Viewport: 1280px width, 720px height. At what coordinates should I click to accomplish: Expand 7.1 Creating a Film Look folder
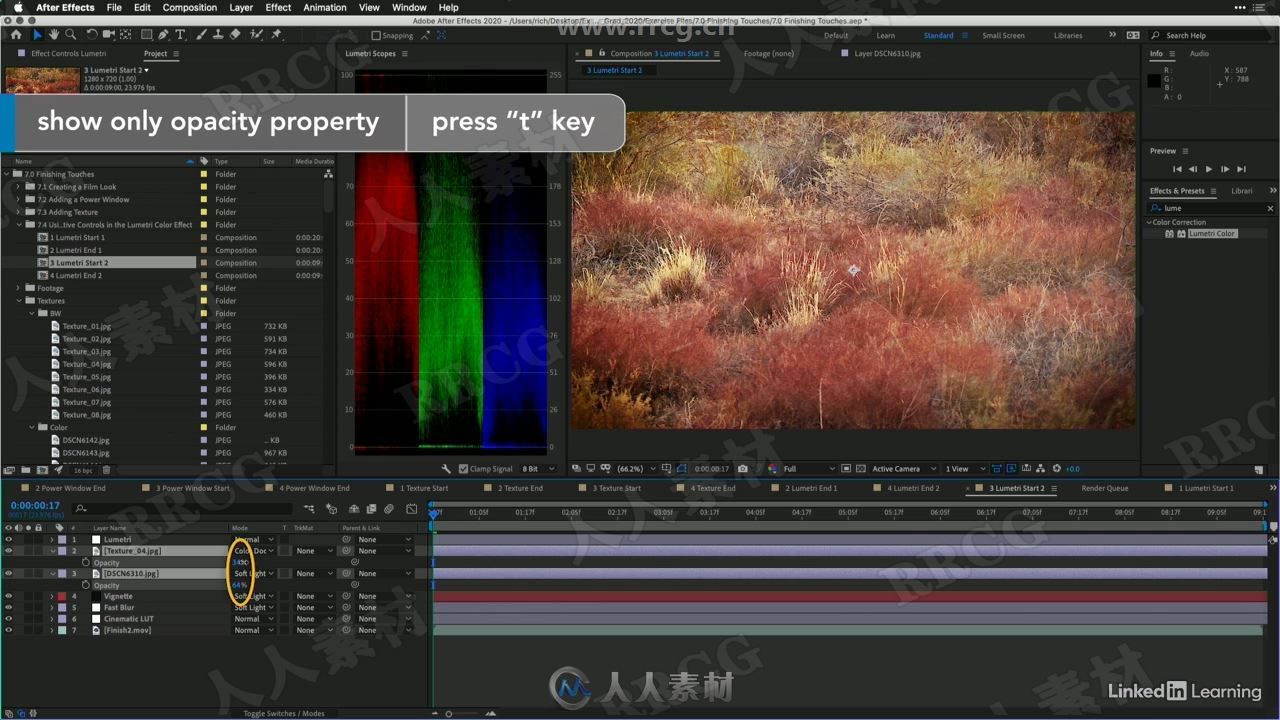(18, 187)
